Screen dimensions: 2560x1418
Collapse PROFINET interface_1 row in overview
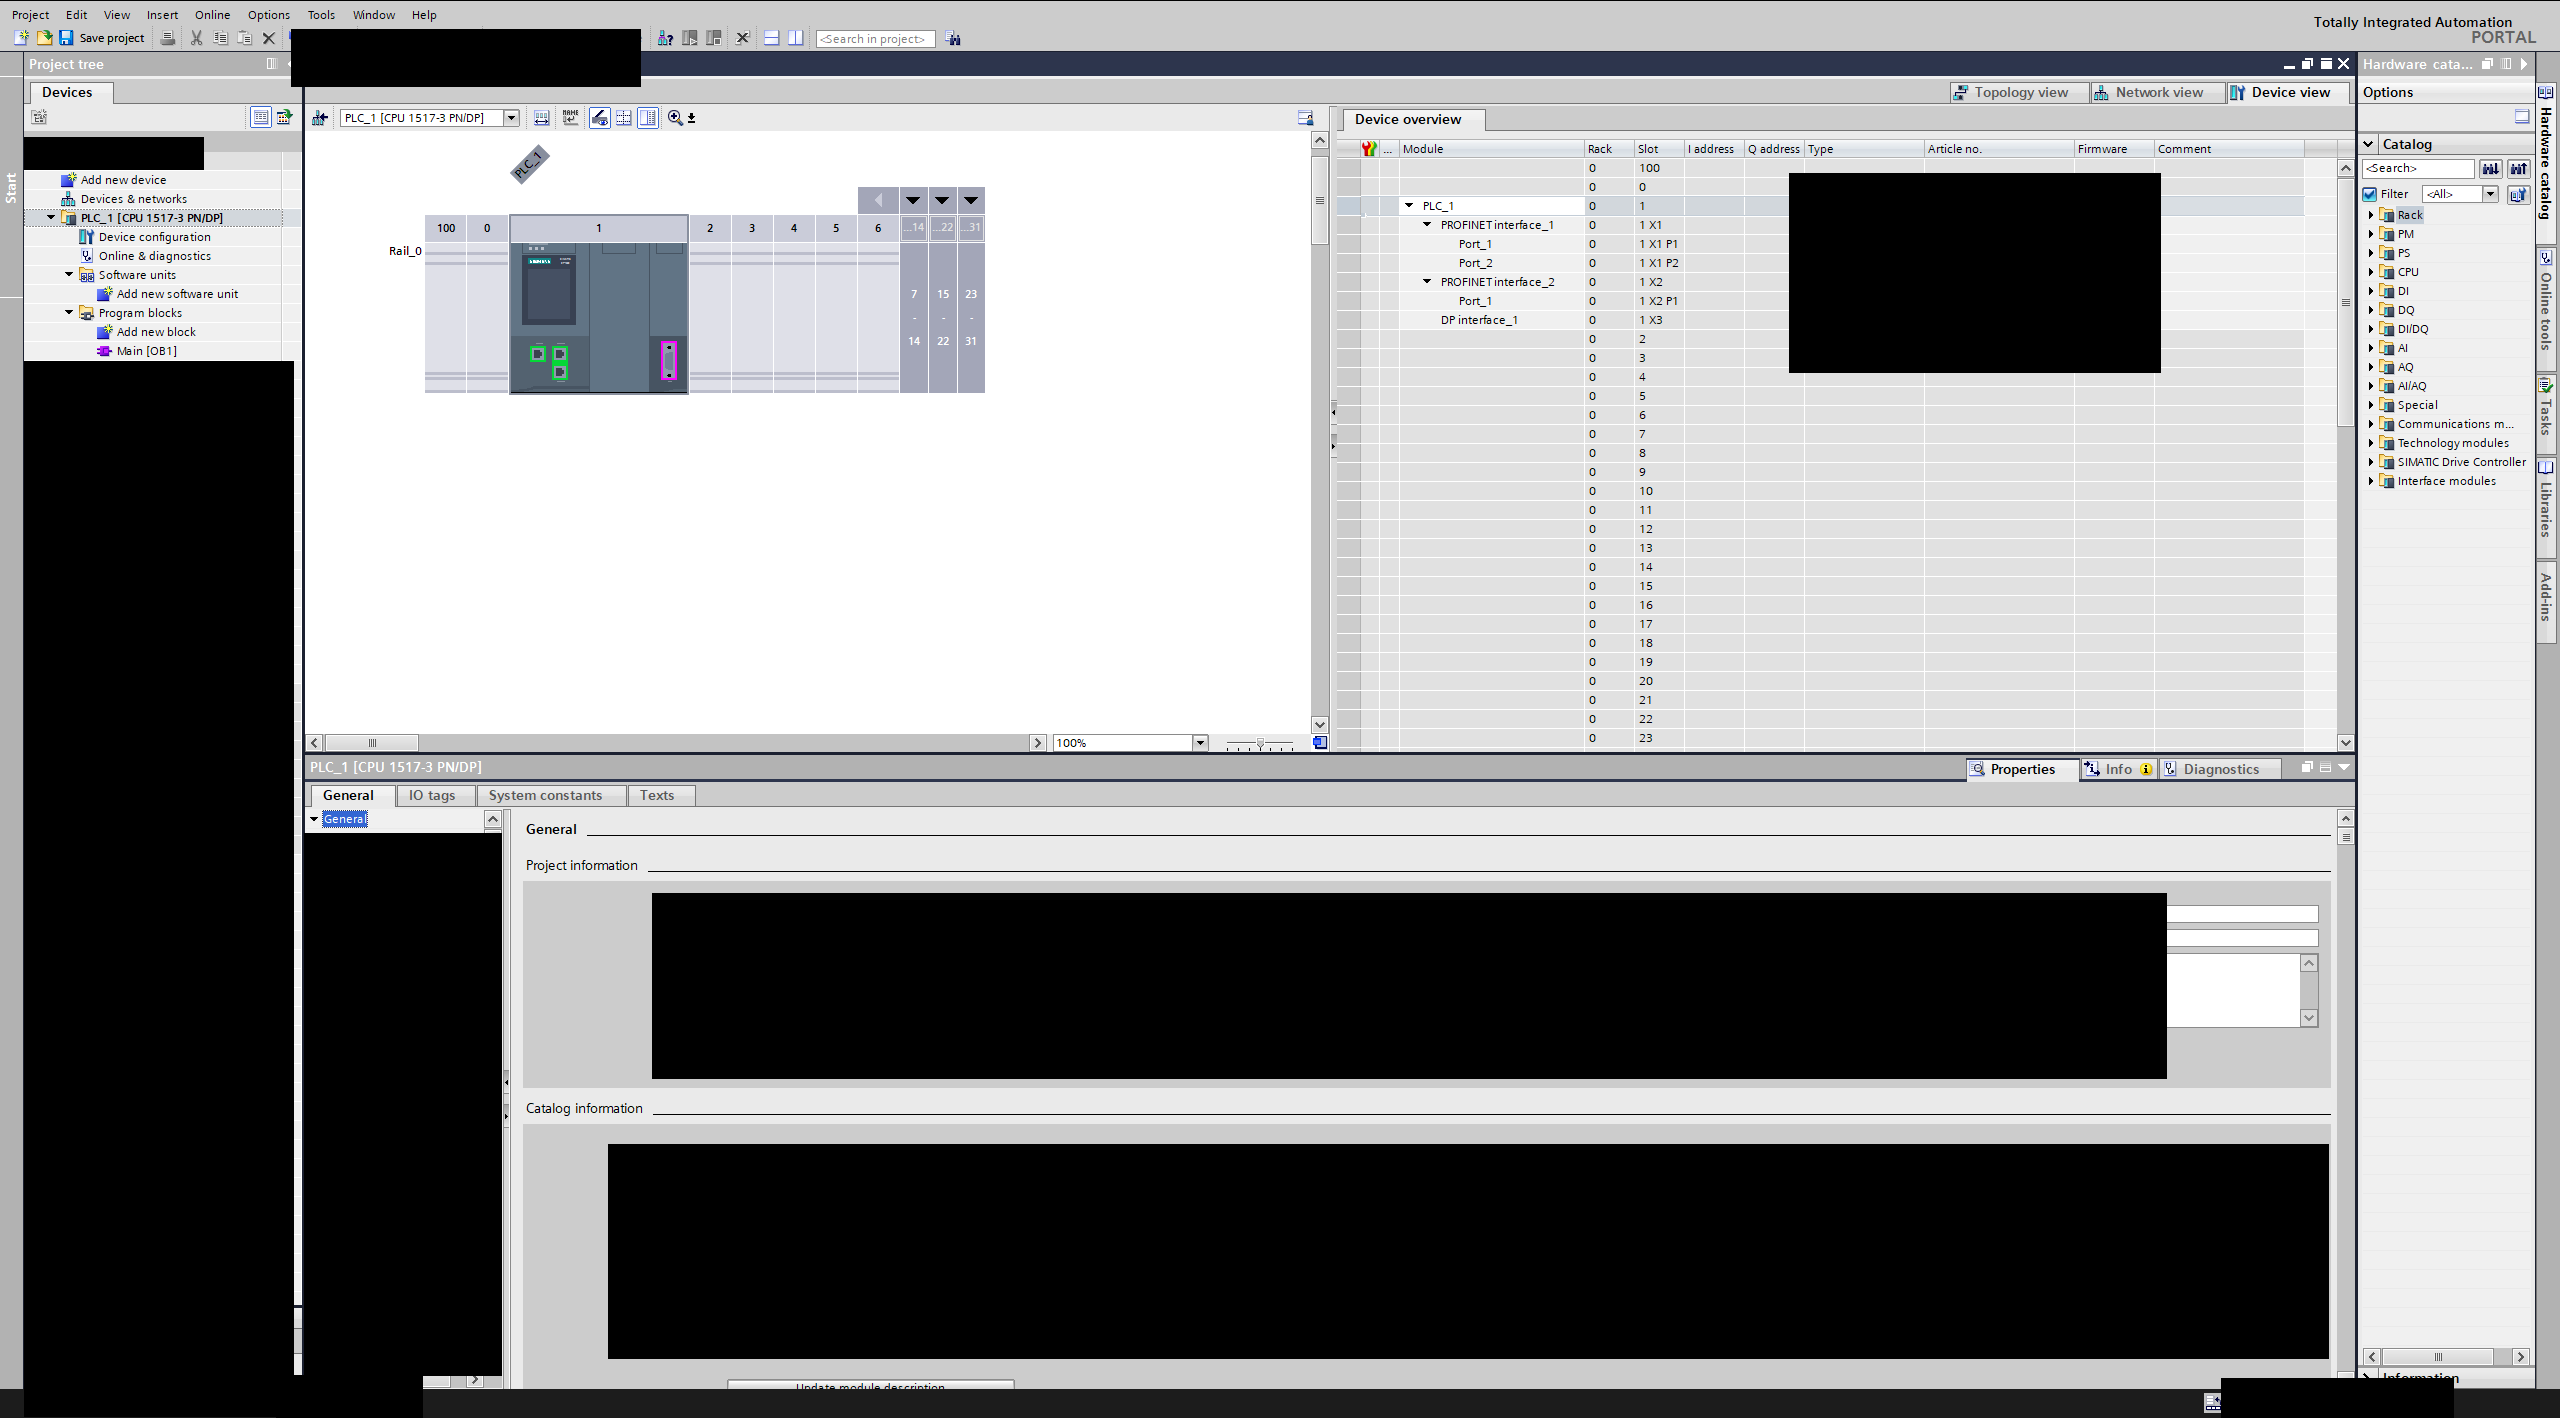[1427, 225]
